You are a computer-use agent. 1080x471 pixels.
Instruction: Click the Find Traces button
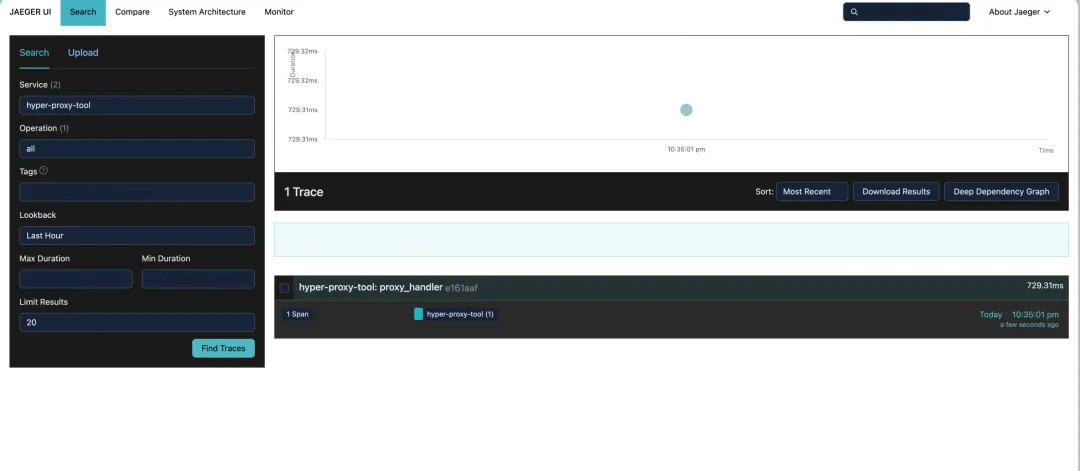[223, 348]
